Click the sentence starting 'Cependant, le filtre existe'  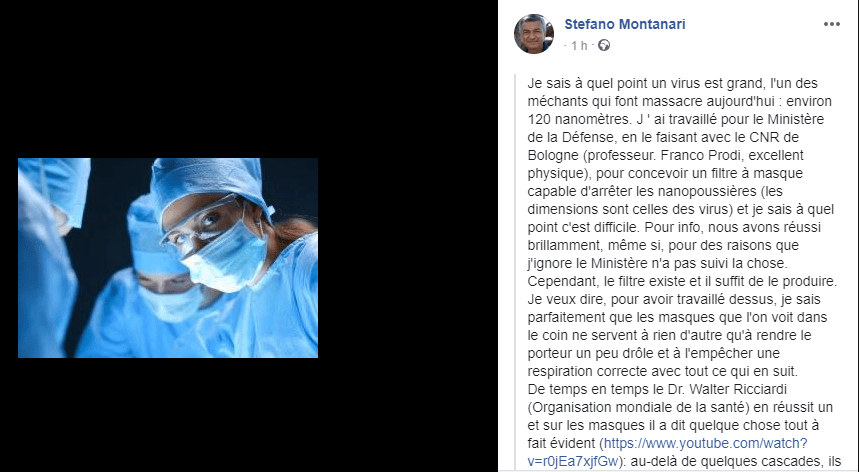[x=683, y=281]
